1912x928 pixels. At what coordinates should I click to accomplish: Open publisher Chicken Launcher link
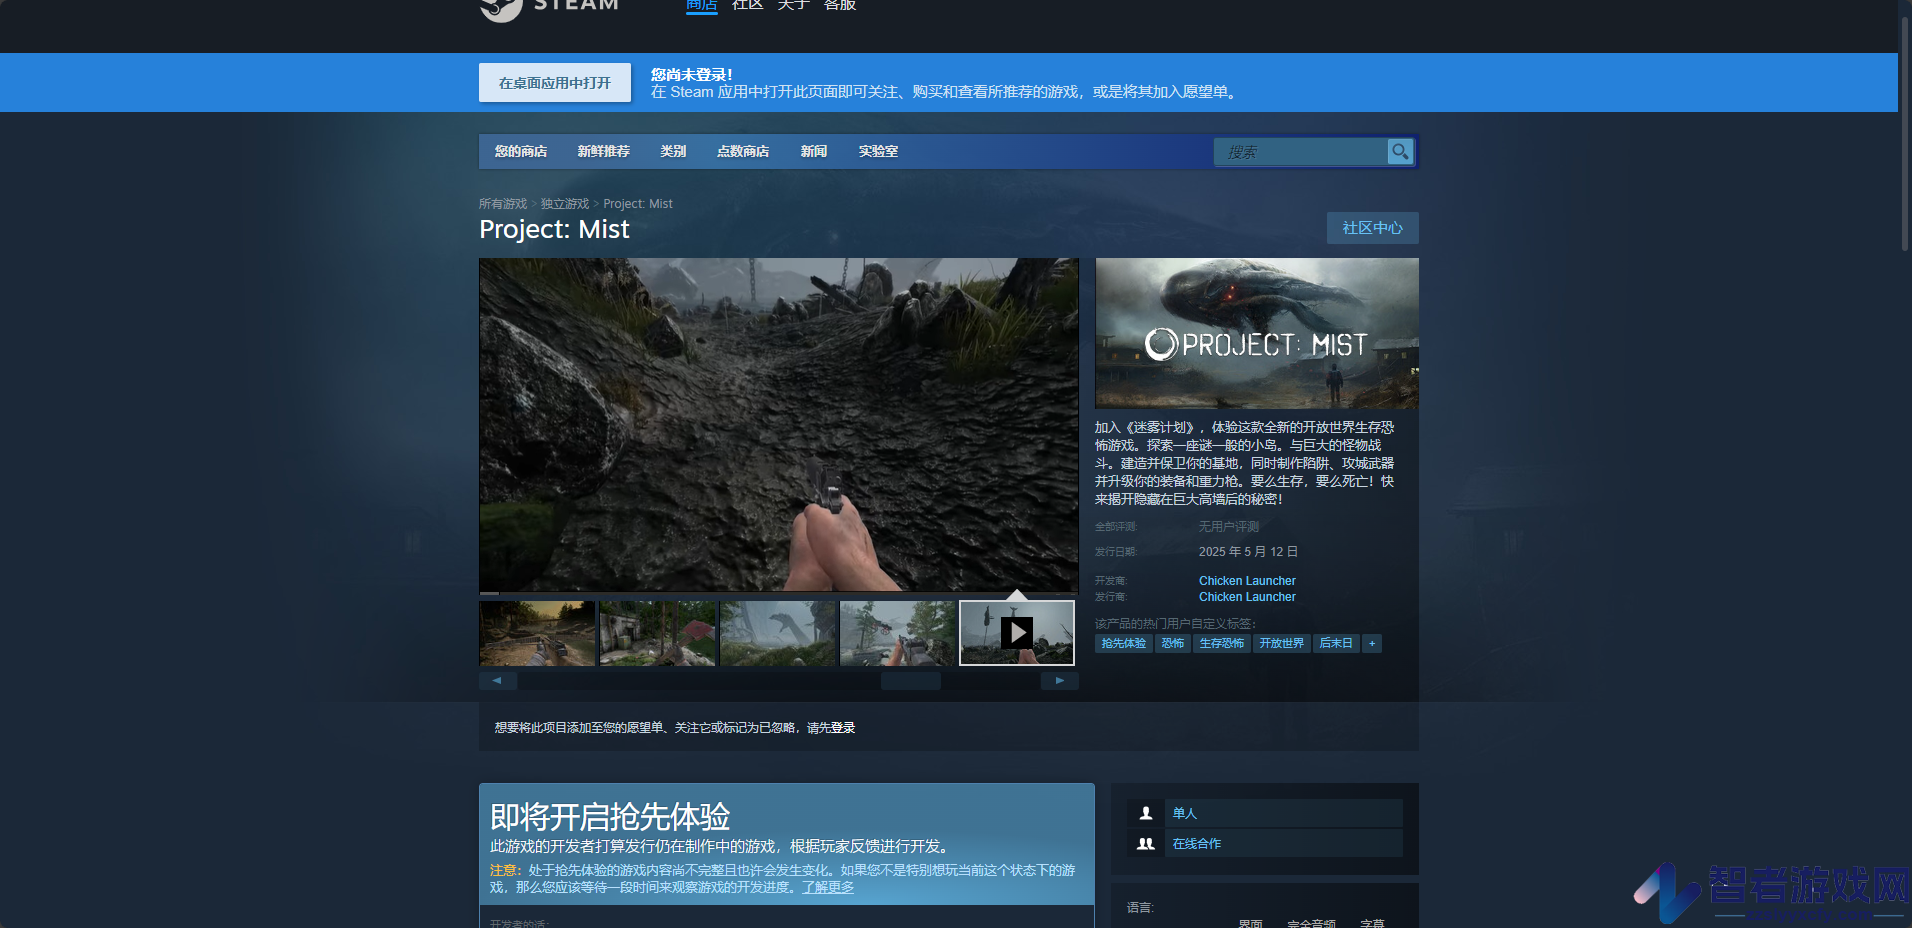coord(1247,597)
